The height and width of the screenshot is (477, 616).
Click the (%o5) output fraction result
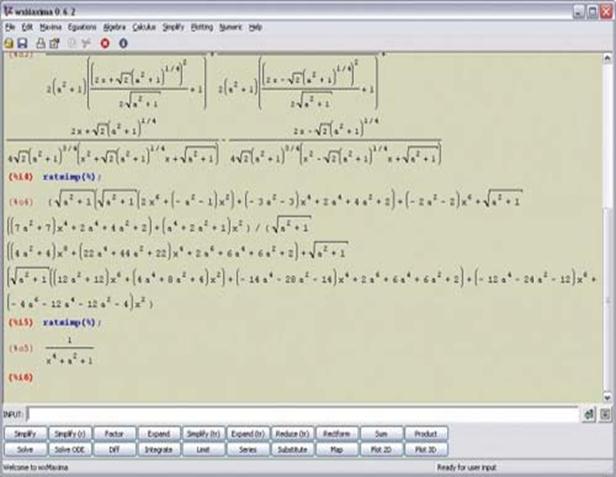(x=70, y=350)
